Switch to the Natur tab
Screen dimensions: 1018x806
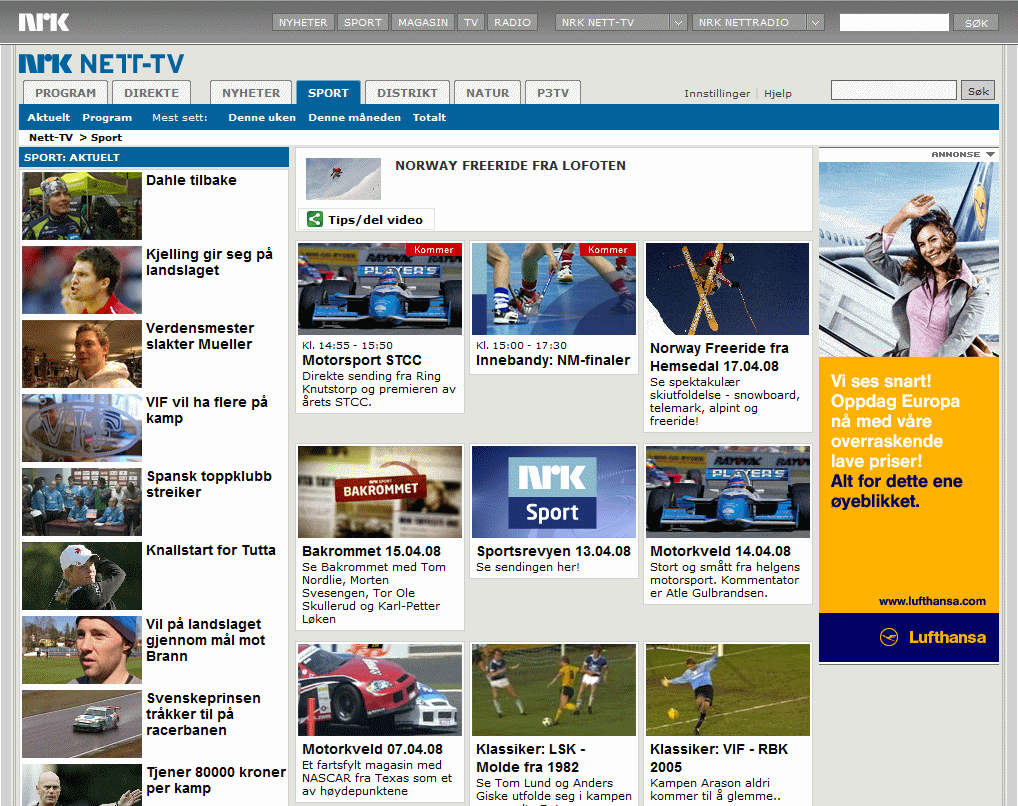[x=488, y=93]
